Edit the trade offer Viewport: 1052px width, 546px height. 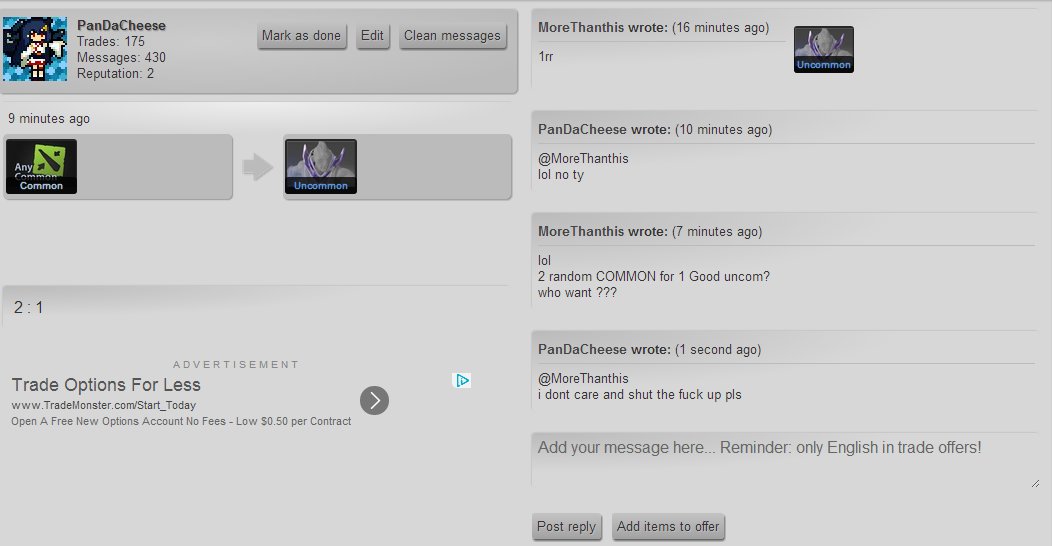pos(372,36)
